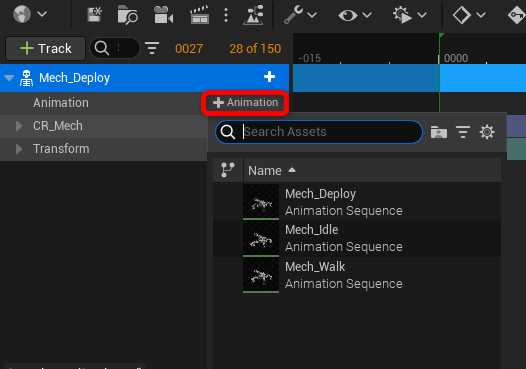Click the revision control branch column icon

(x=228, y=170)
